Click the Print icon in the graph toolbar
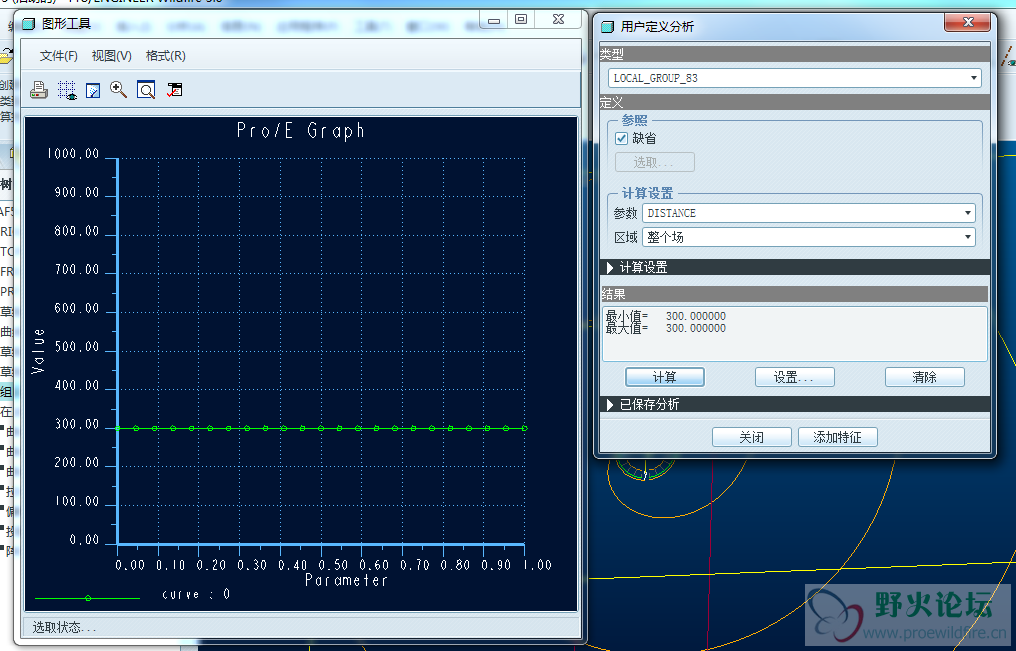This screenshot has height=651, width=1016. click(x=39, y=90)
